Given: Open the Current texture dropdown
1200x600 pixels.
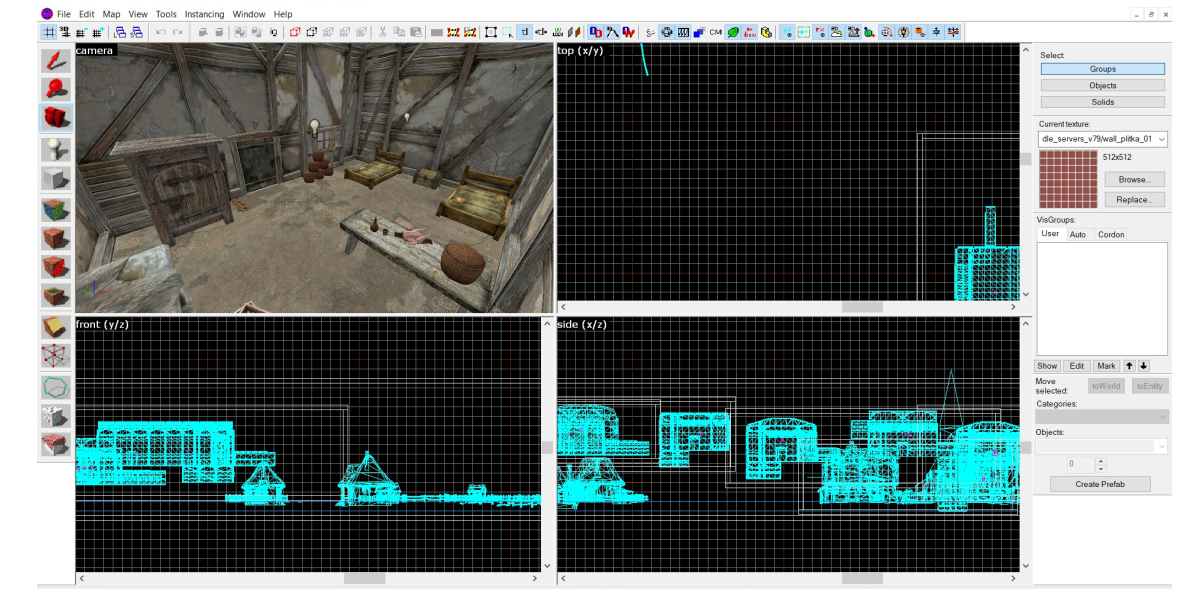Looking at the screenshot, I should (x=1104, y=139).
